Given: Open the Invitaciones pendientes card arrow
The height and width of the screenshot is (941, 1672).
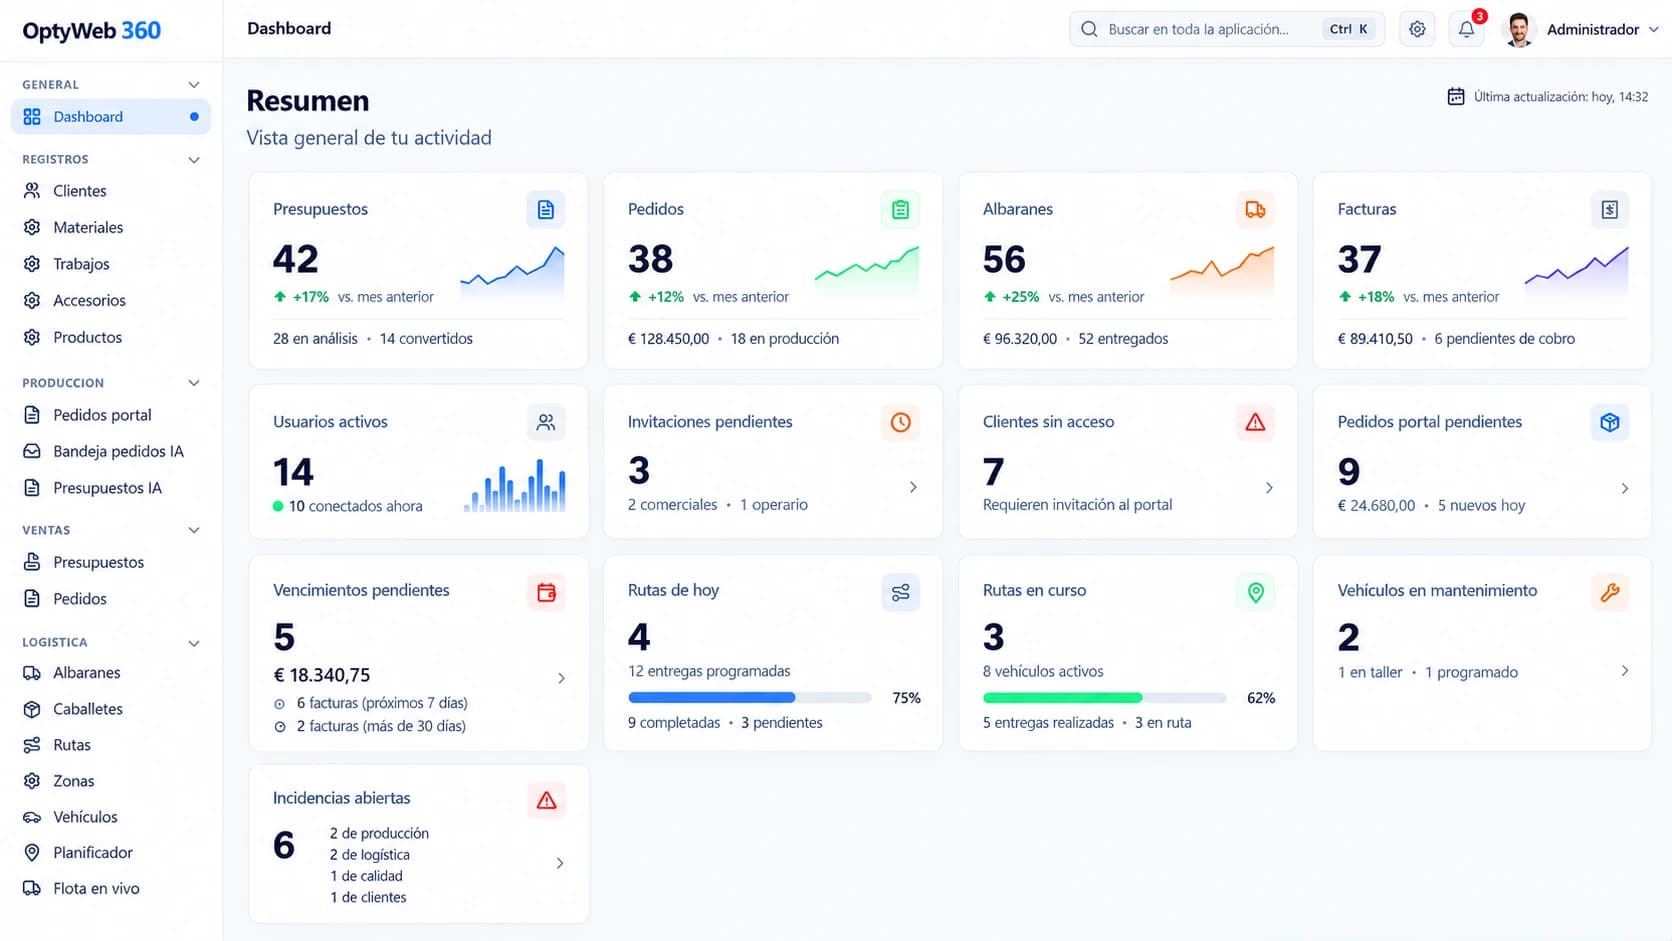Looking at the screenshot, I should [x=913, y=487].
